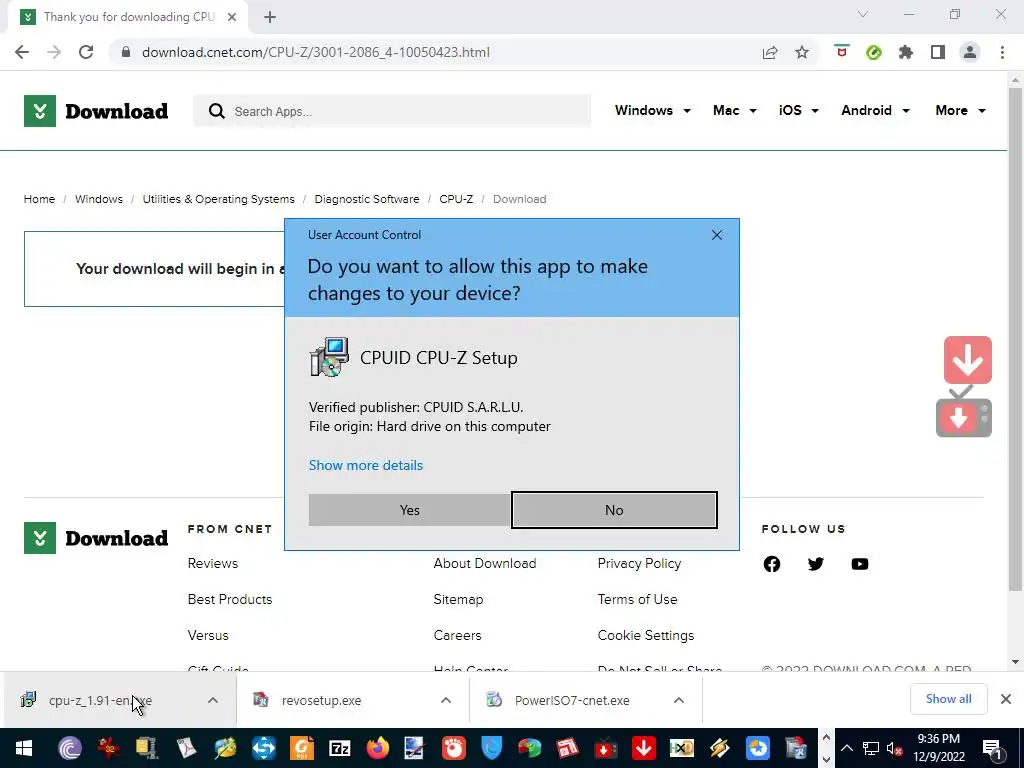Go back to previous page
Screen dimensions: 1024x768
coord(22,52)
